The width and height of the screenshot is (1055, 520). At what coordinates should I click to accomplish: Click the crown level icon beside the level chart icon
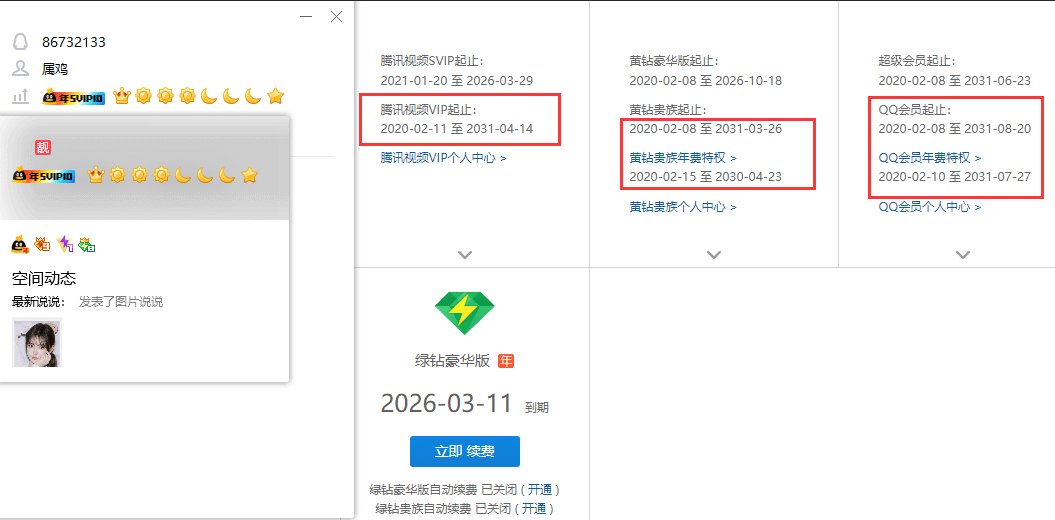tap(121, 96)
